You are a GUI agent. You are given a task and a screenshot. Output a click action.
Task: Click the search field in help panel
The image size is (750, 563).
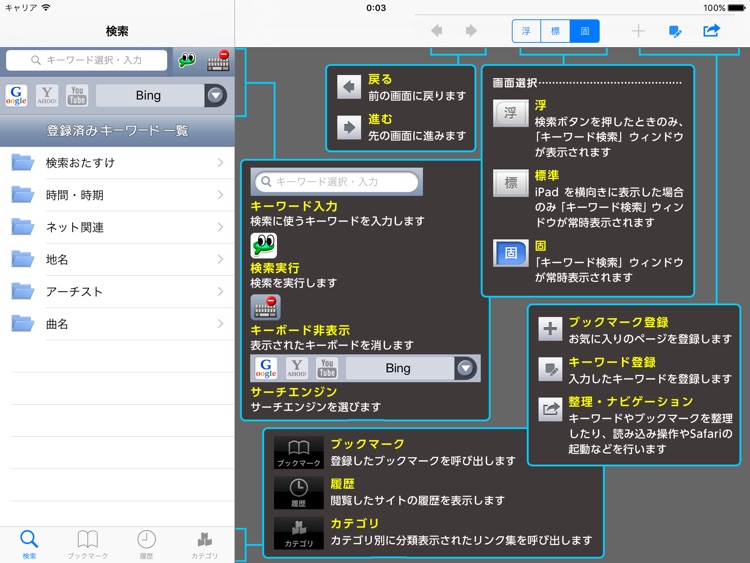pos(337,182)
